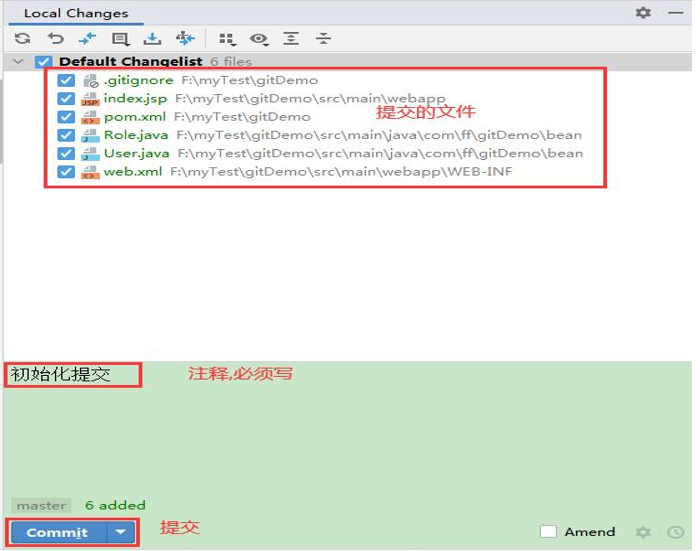Open commit options gear near Amend
Screen dimensions: 700x551
pyautogui.click(x=643, y=532)
